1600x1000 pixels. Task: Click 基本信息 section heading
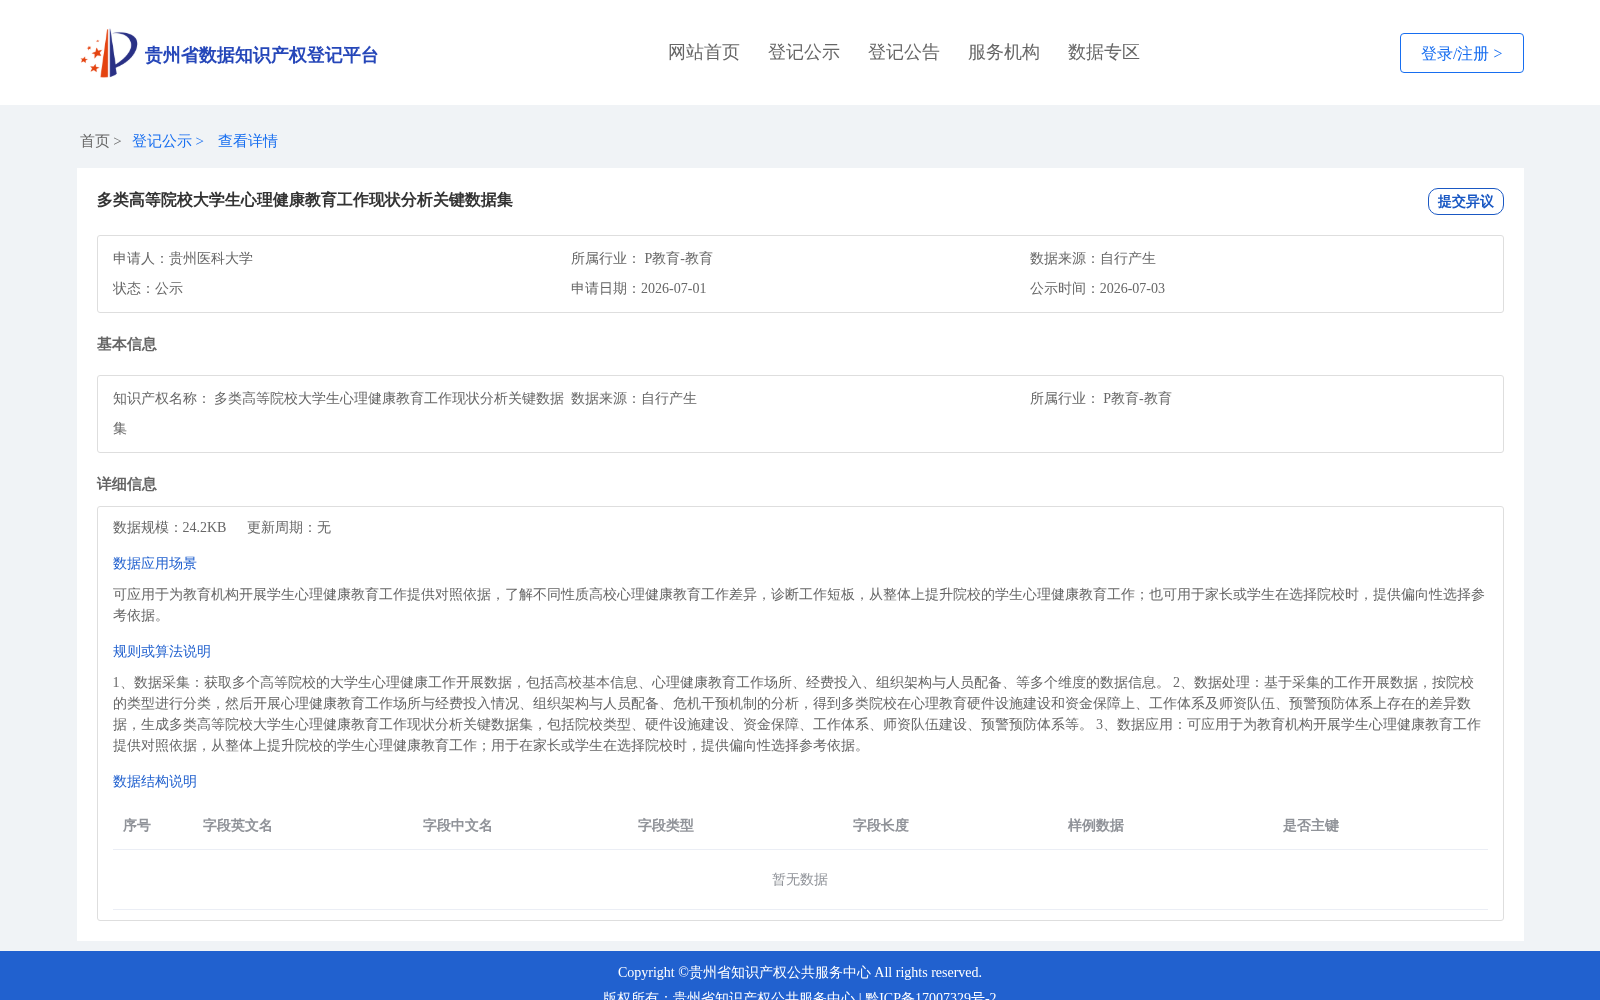point(127,344)
